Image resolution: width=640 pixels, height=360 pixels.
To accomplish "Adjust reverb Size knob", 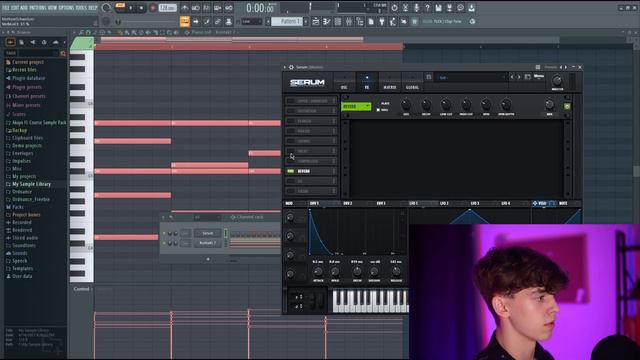I will click(406, 104).
